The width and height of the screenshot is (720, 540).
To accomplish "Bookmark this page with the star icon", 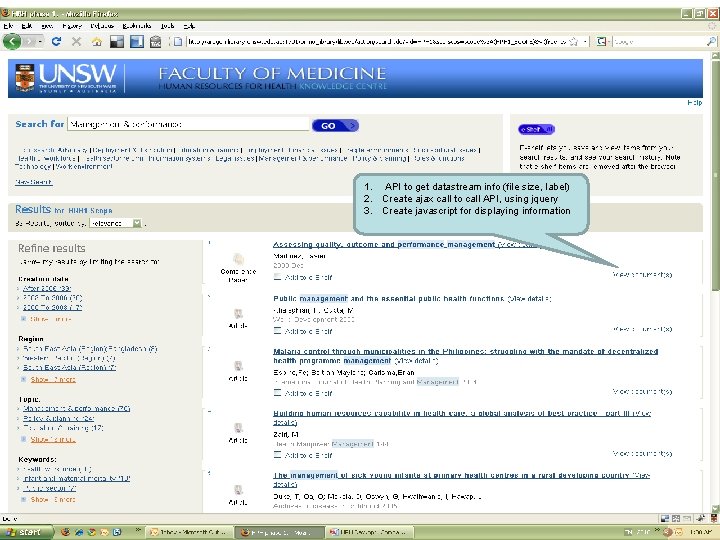I will (574, 42).
